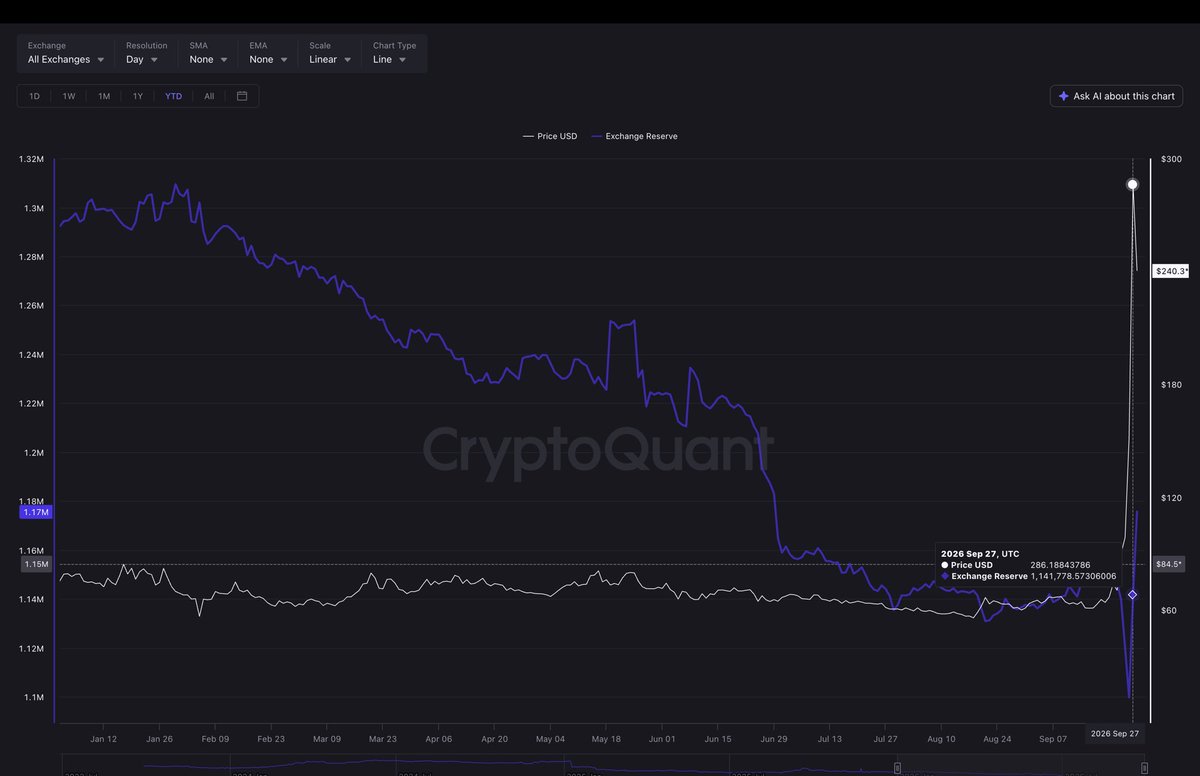Image resolution: width=1200 pixels, height=776 pixels.
Task: Click the 1.17M reserve axis label
Action: pos(36,512)
